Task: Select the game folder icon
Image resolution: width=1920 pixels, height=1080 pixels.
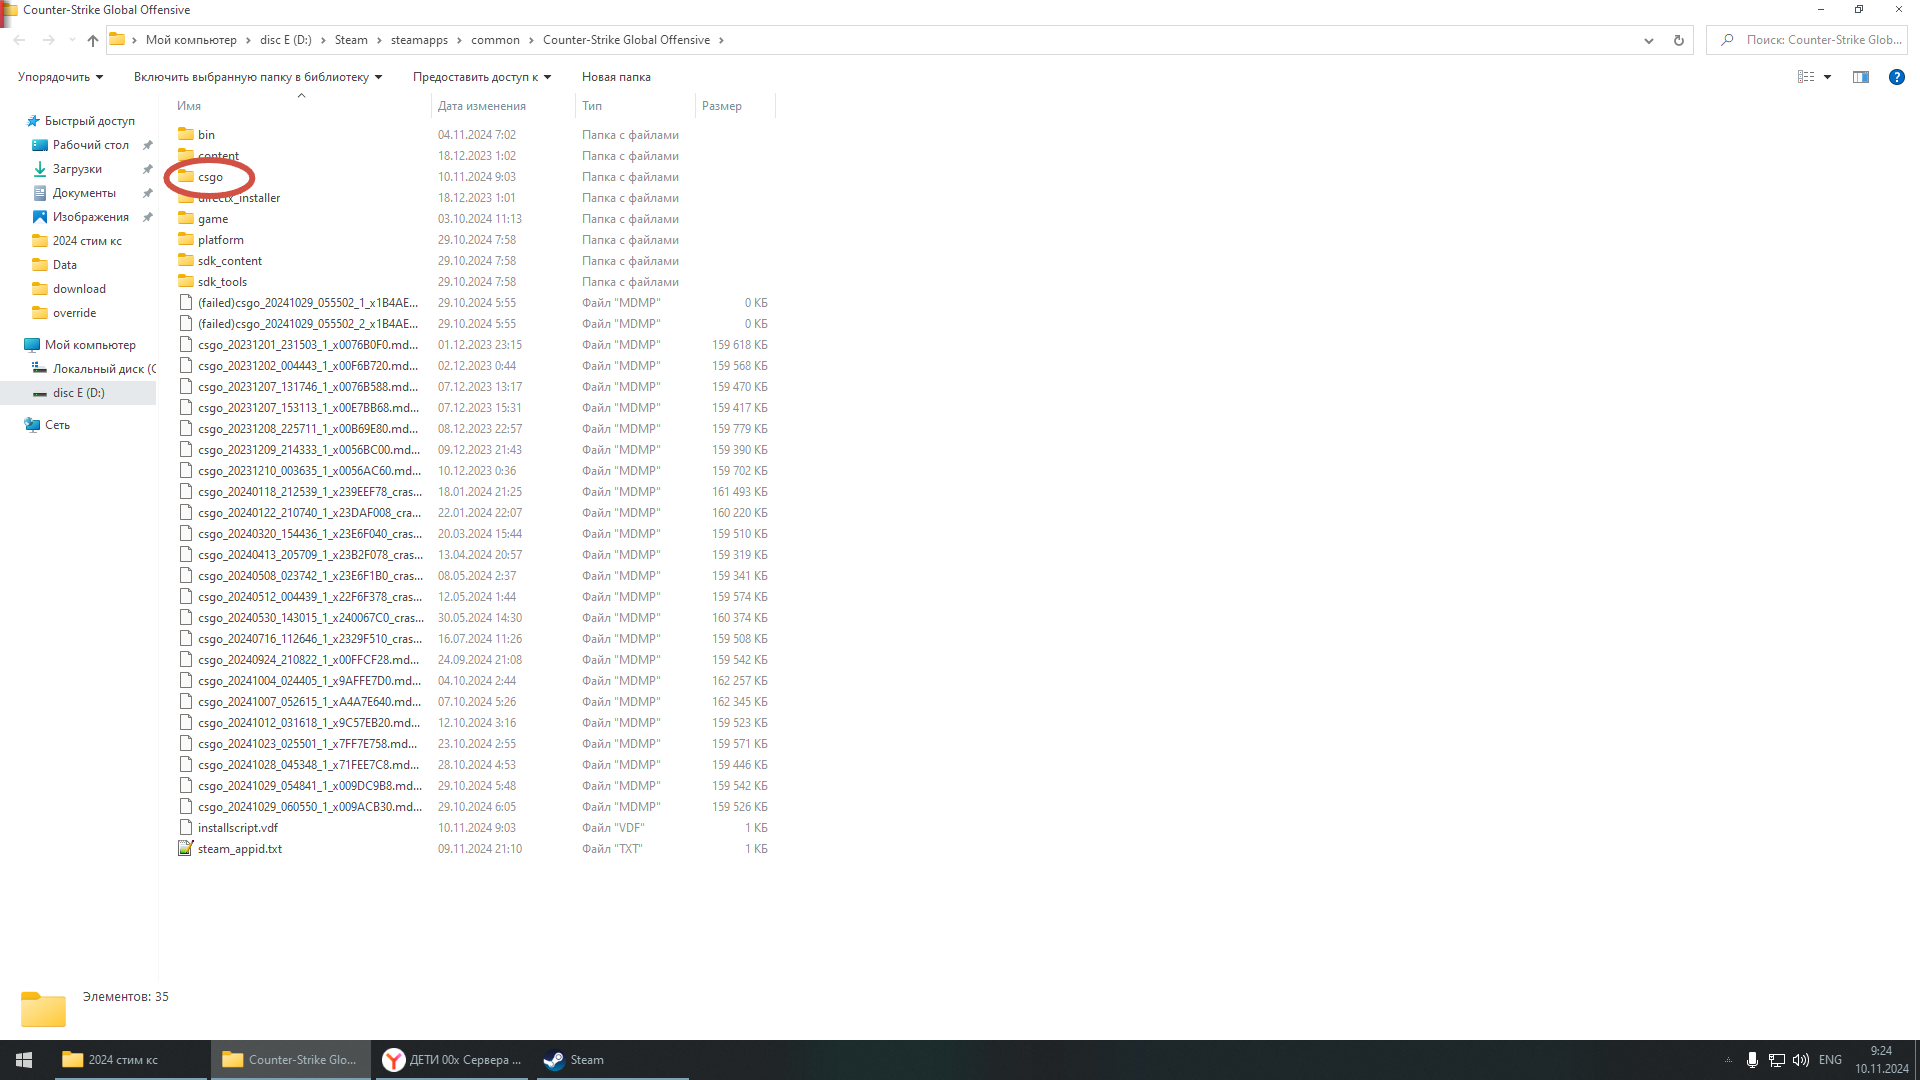Action: (x=186, y=218)
